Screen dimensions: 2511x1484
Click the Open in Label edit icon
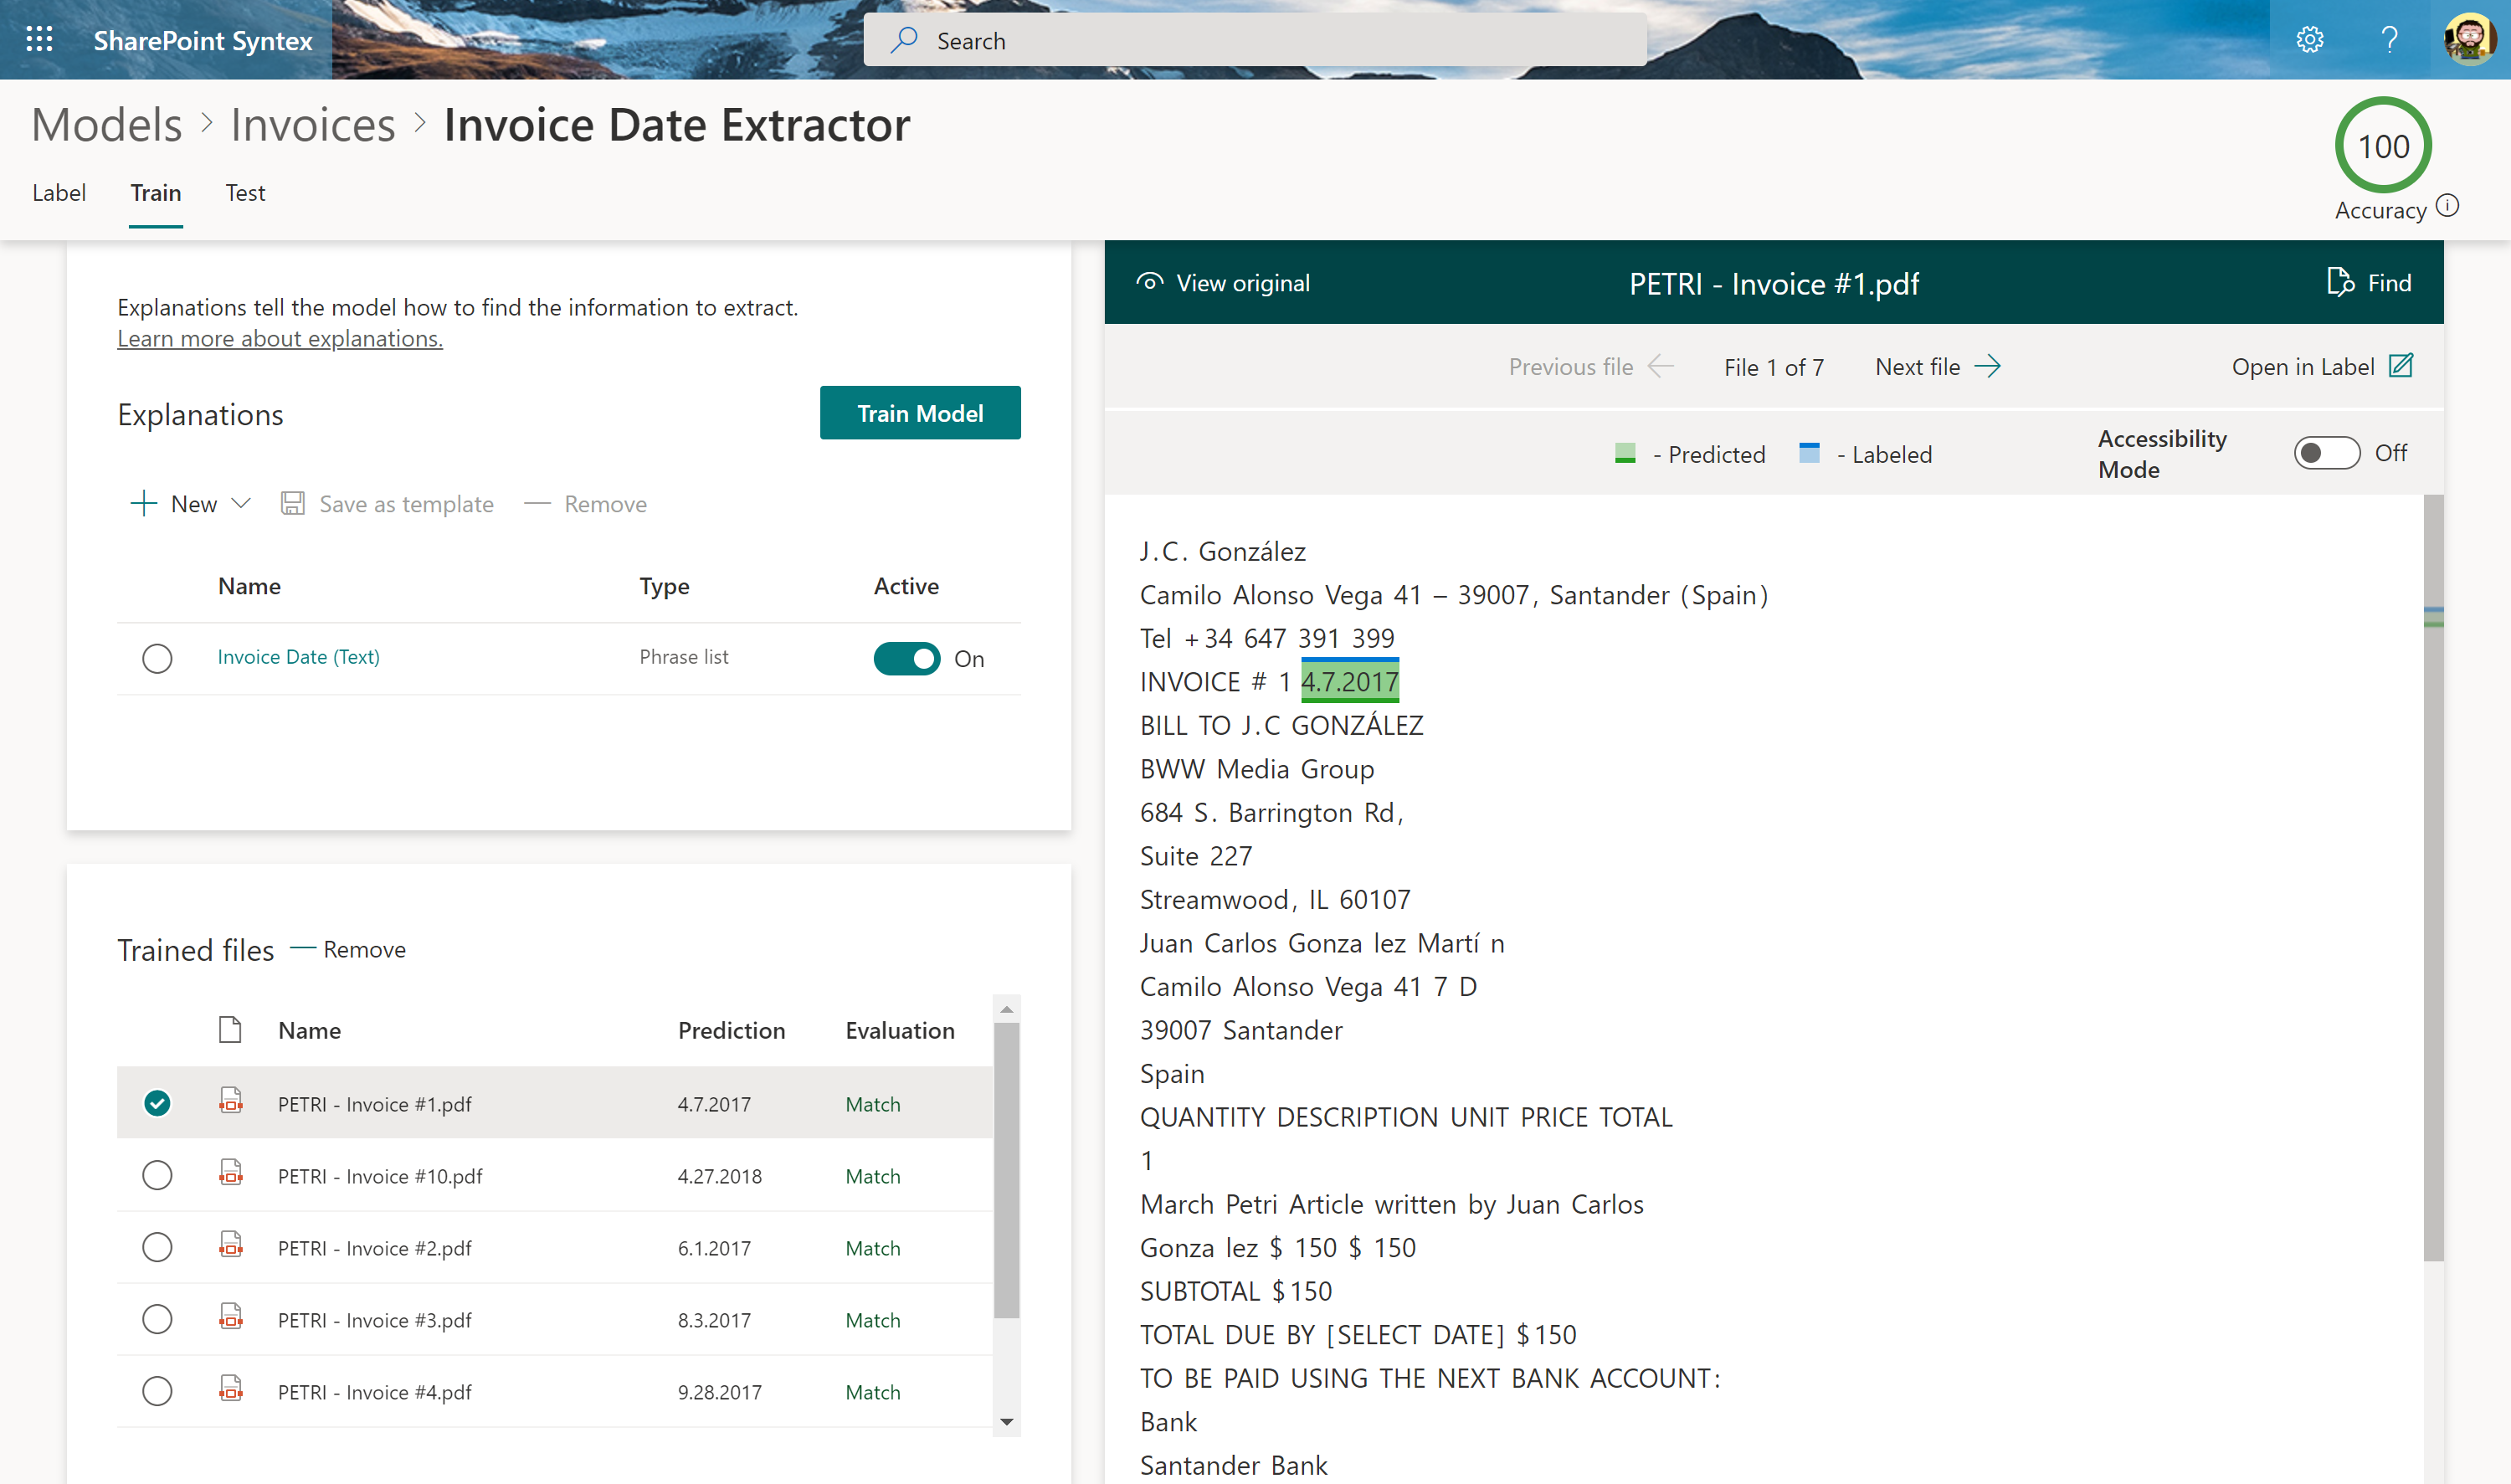tap(2401, 366)
